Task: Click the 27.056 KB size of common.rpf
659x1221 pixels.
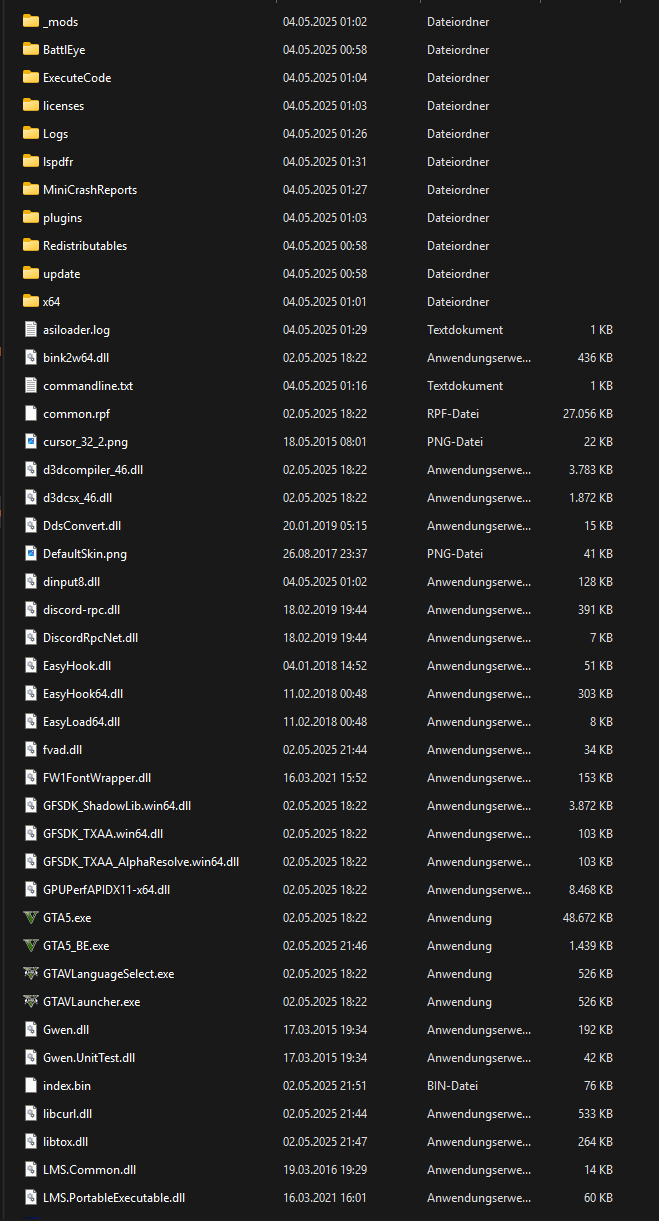Action: (x=589, y=413)
